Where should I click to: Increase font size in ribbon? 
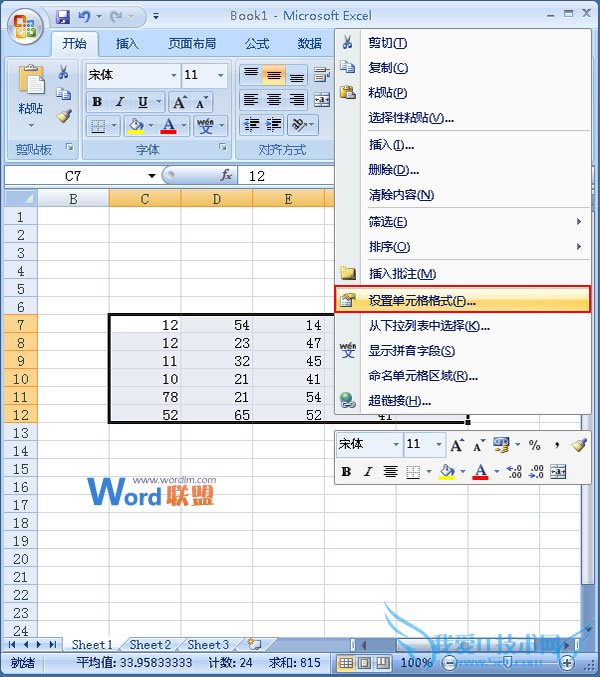point(179,102)
